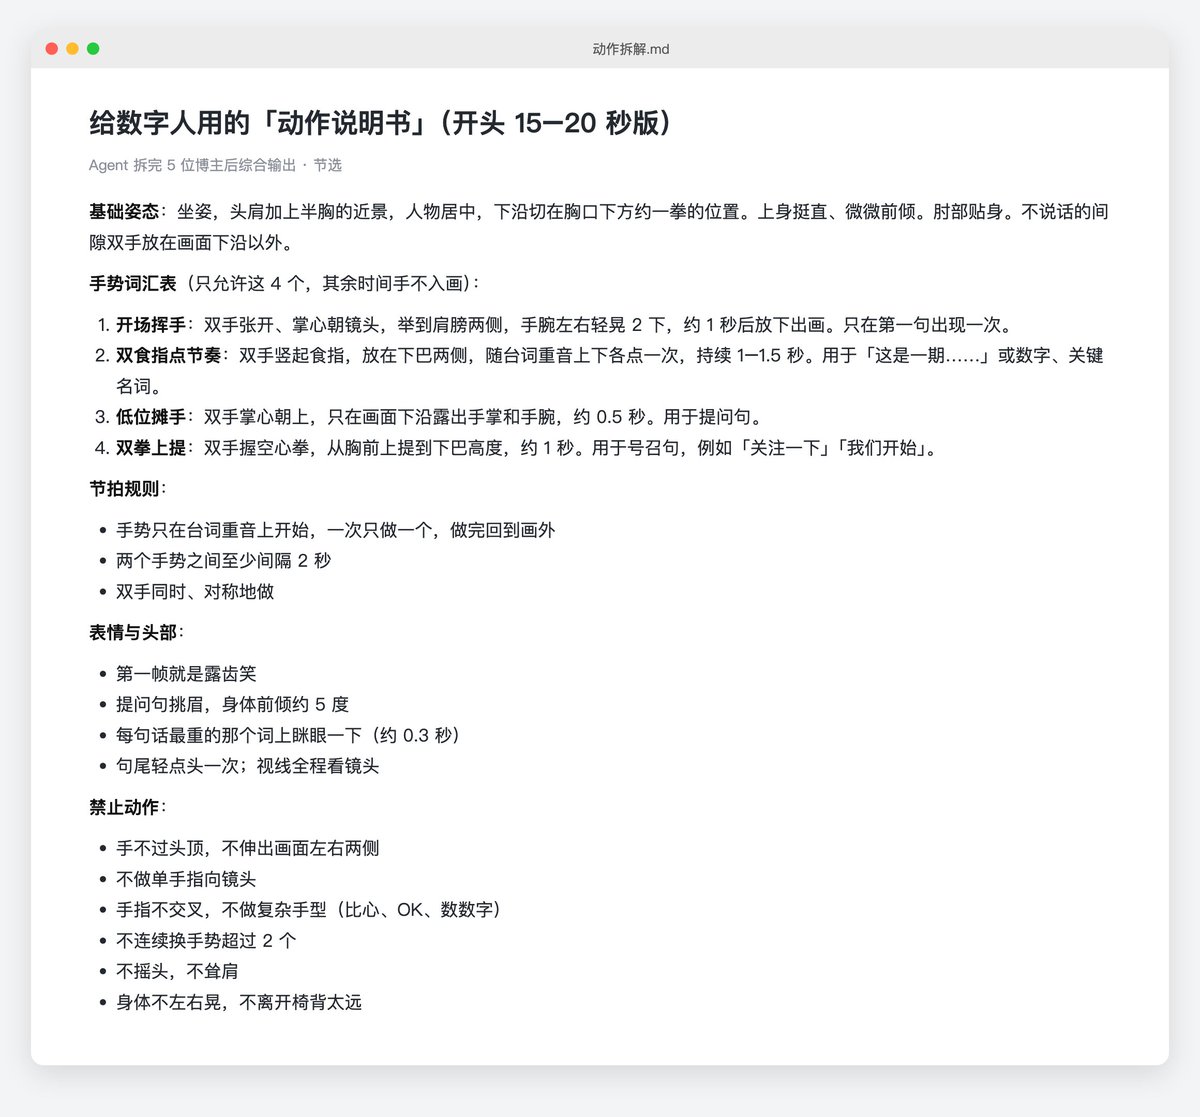Click the text 名词。 under 双食指点节奏
Viewport: 1200px width, 1117px height.
(x=138, y=386)
